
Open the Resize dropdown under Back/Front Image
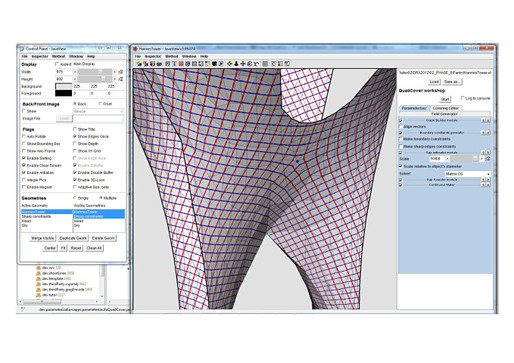[98, 111]
